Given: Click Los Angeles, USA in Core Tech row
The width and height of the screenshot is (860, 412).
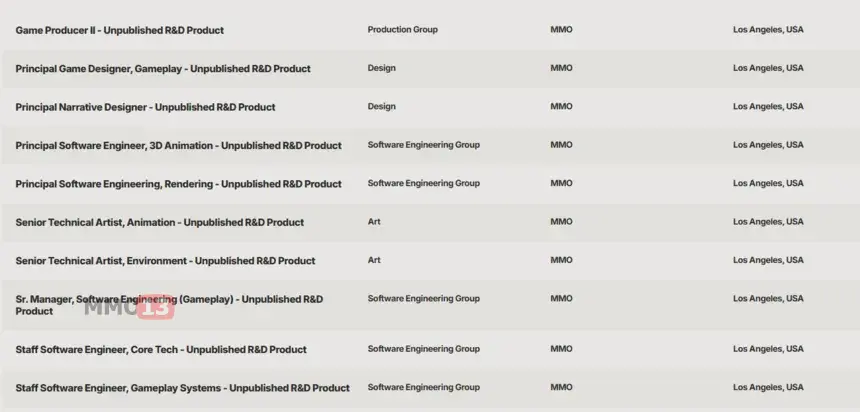Looking at the screenshot, I should tap(767, 350).
